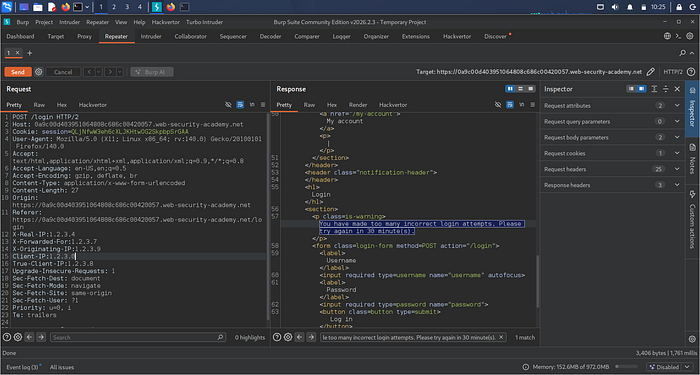
Task: Open side panel settings gear at bottom
Action: tap(692, 338)
